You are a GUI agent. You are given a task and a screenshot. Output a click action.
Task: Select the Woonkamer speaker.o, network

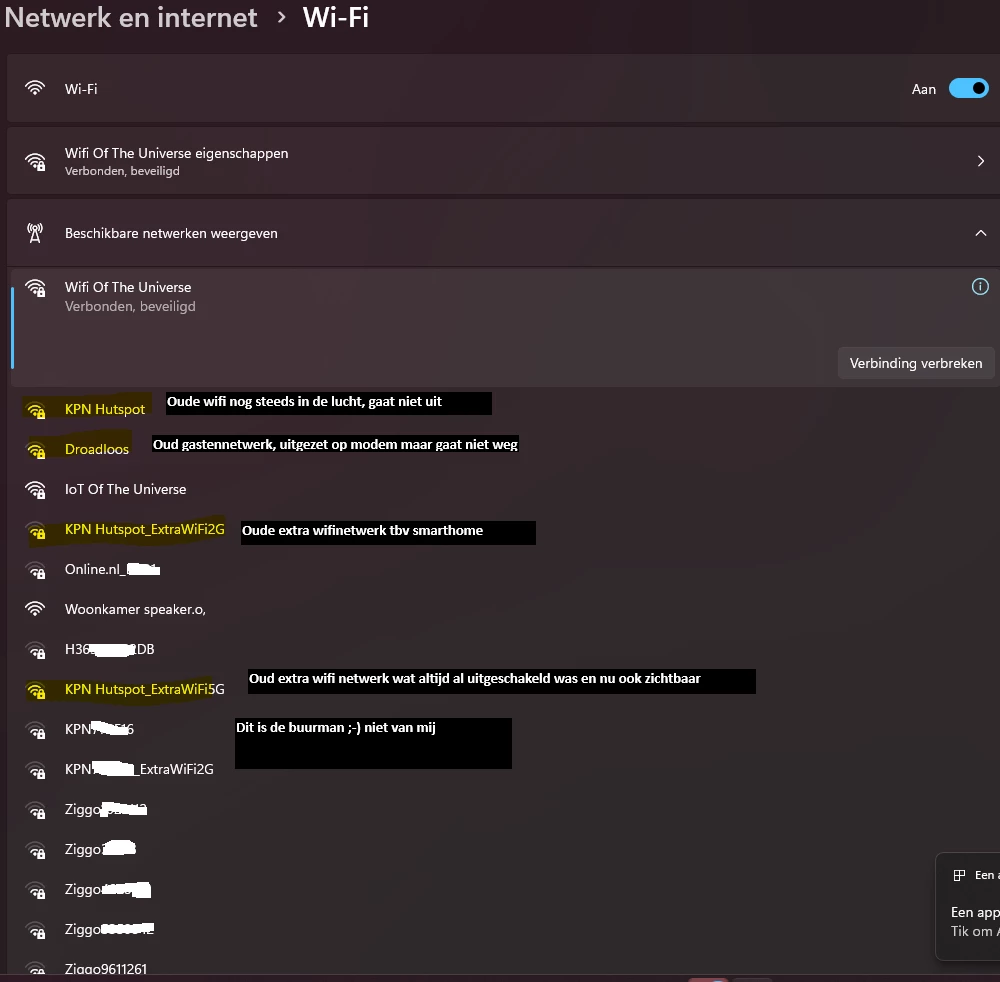(135, 609)
